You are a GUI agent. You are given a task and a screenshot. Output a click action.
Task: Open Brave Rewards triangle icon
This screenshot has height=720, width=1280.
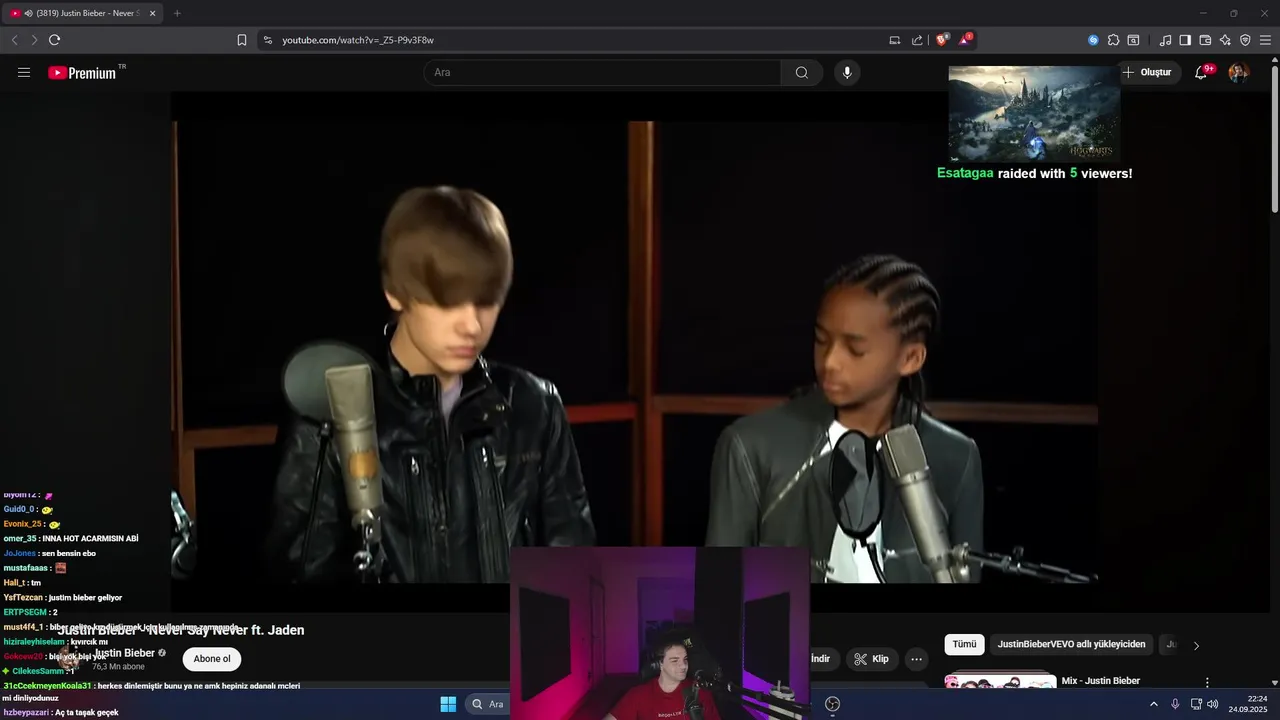(x=965, y=40)
